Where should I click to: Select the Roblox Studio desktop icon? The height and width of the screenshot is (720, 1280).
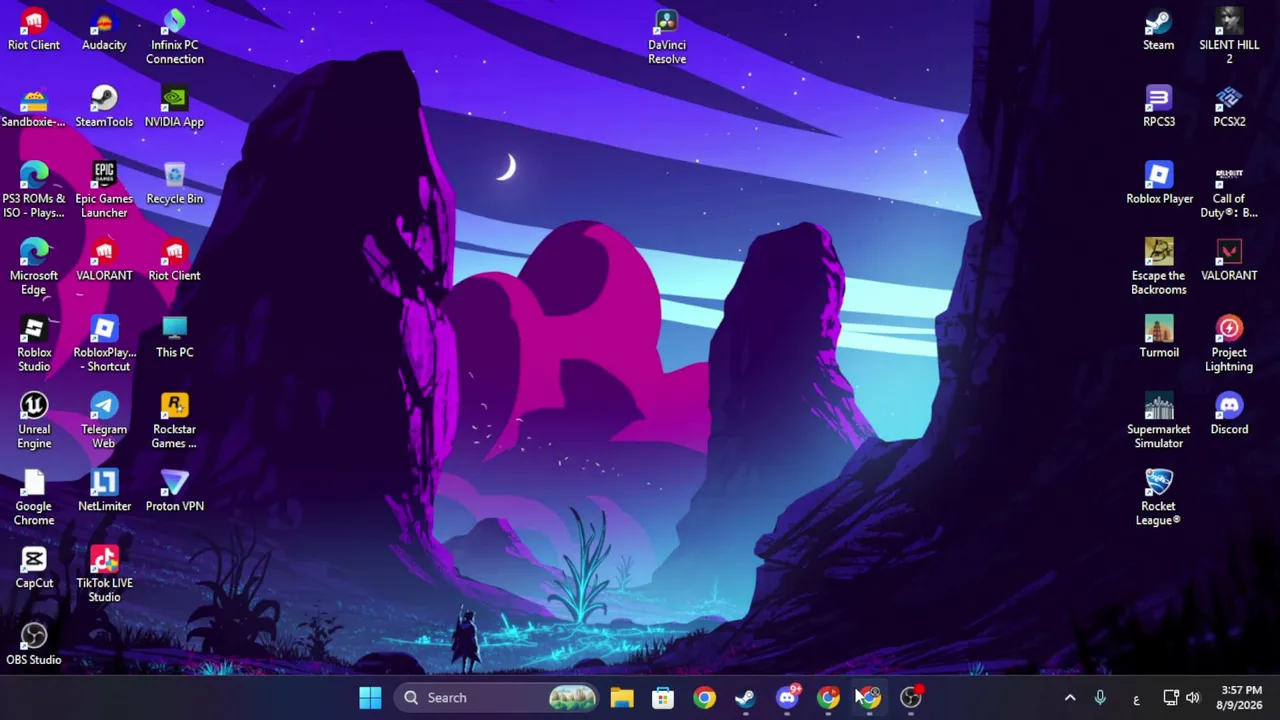click(34, 344)
